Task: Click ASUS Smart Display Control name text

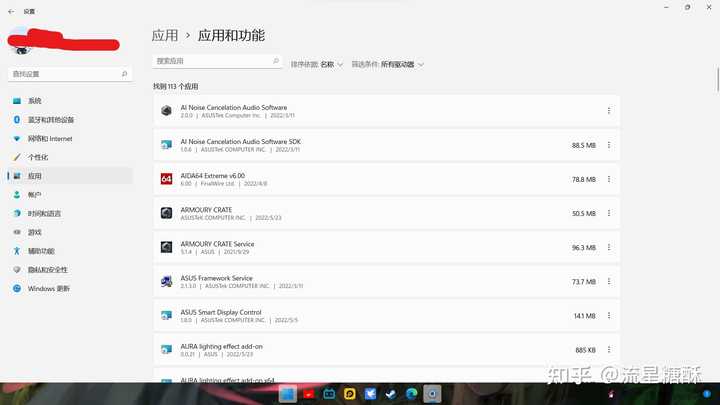Action: coord(221,312)
